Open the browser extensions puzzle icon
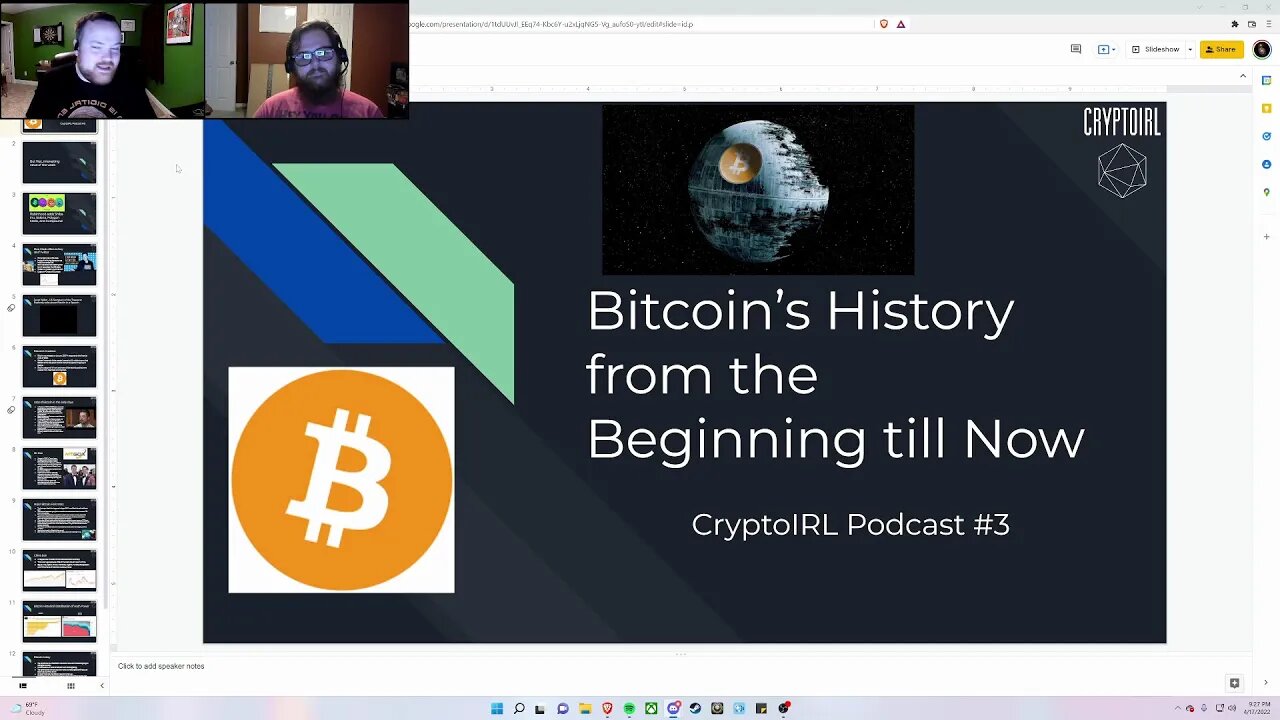This screenshot has width=1280, height=720. coord(1235,24)
